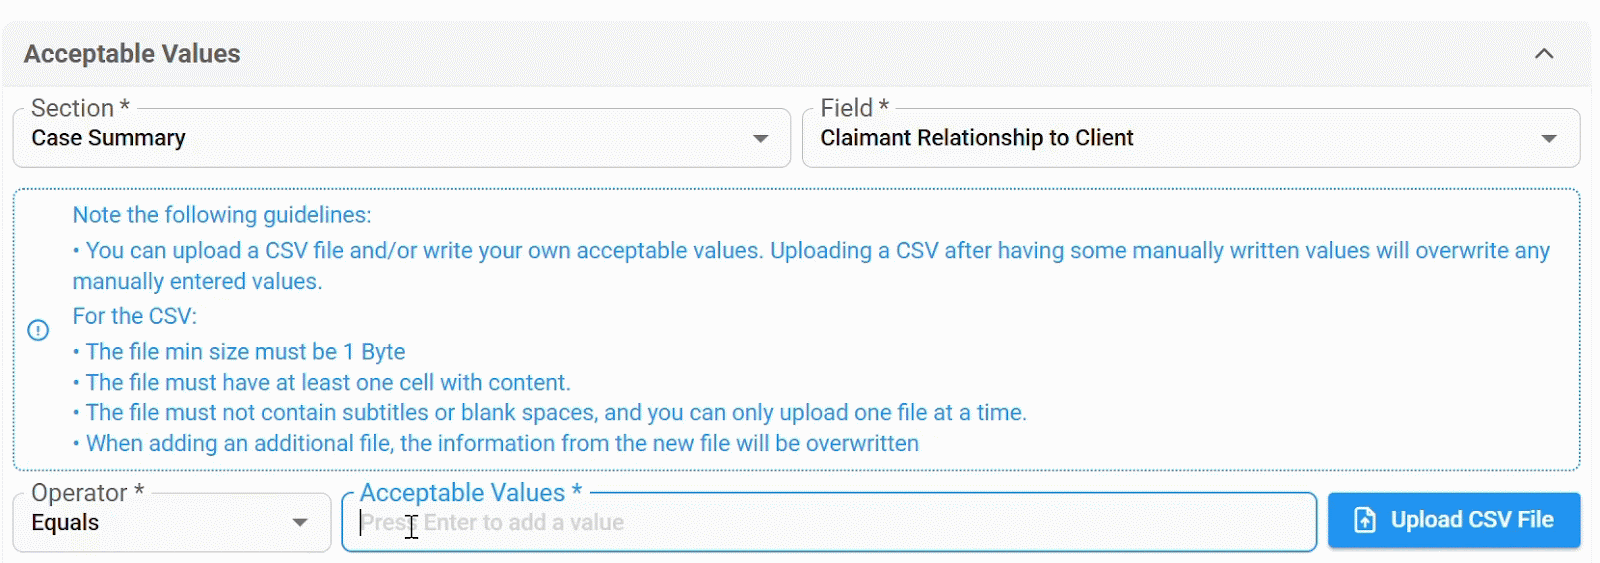This screenshot has height=563, width=1600.
Task: Click the Field dropdown arrow icon
Action: tap(1549, 138)
